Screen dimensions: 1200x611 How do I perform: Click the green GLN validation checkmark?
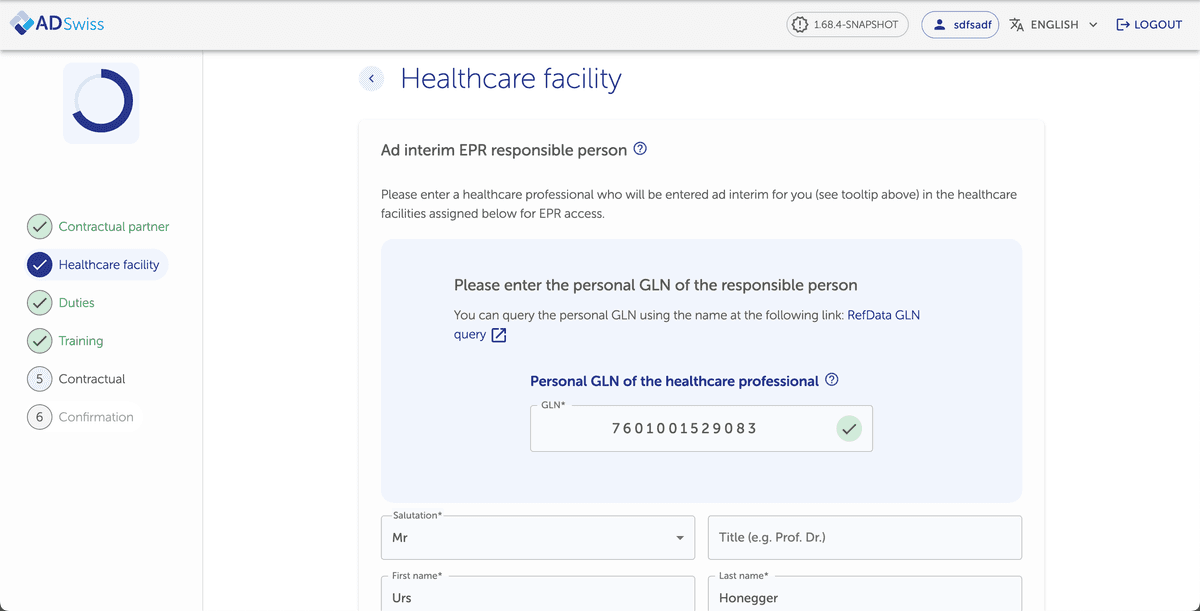(x=849, y=428)
